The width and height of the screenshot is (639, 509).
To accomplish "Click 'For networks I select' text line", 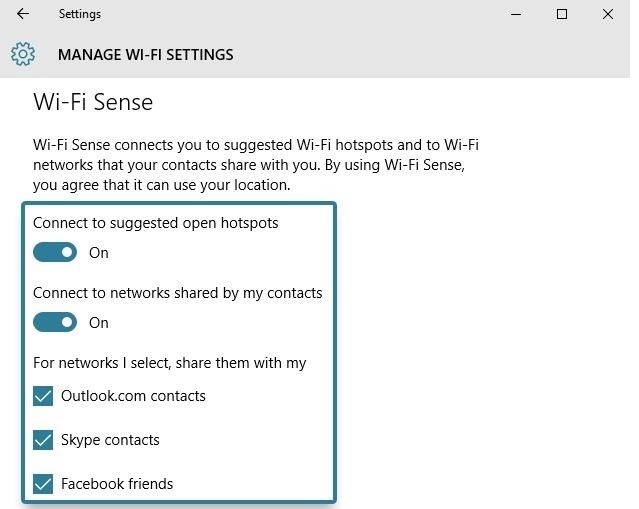I will pos(169,363).
